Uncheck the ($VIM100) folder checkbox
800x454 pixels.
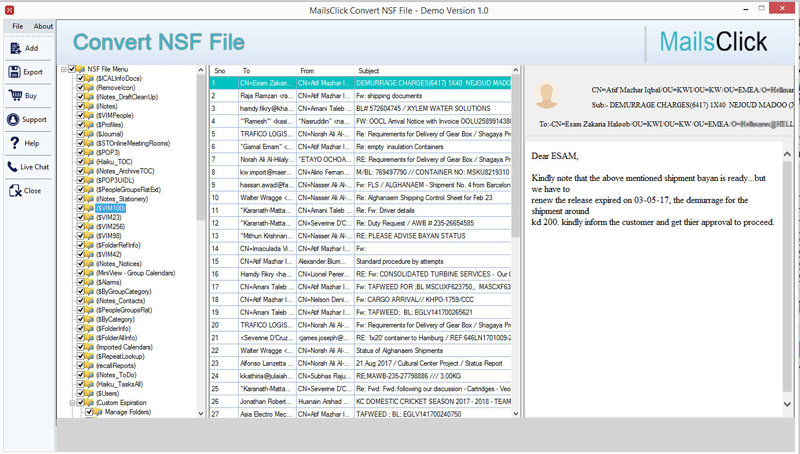pyautogui.click(x=81, y=208)
